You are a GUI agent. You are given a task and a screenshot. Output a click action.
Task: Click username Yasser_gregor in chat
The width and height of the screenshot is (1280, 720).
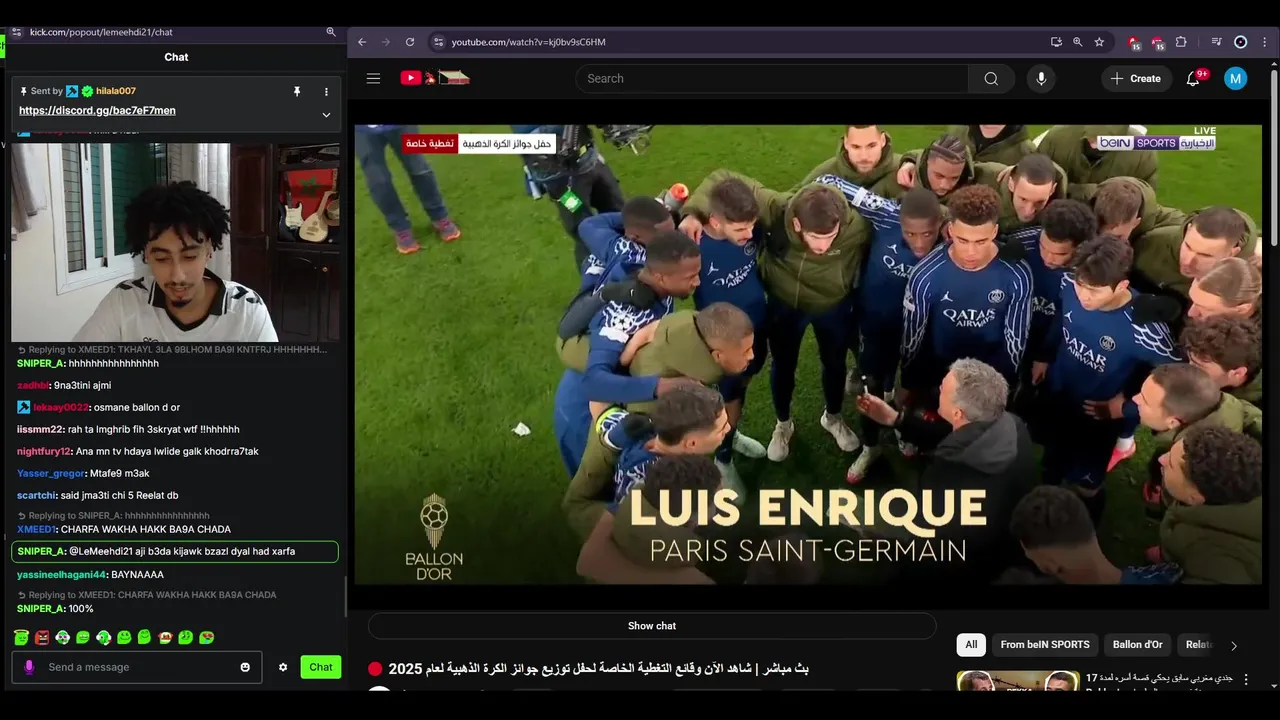click(51, 473)
